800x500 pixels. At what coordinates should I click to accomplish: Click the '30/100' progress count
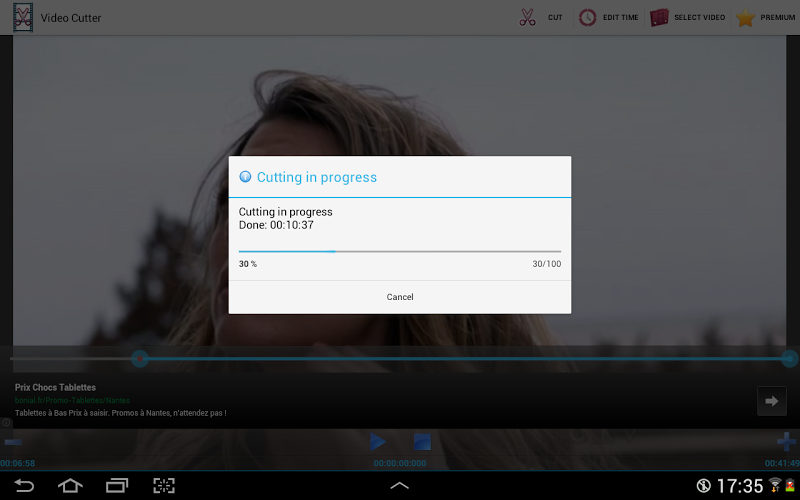tap(546, 264)
